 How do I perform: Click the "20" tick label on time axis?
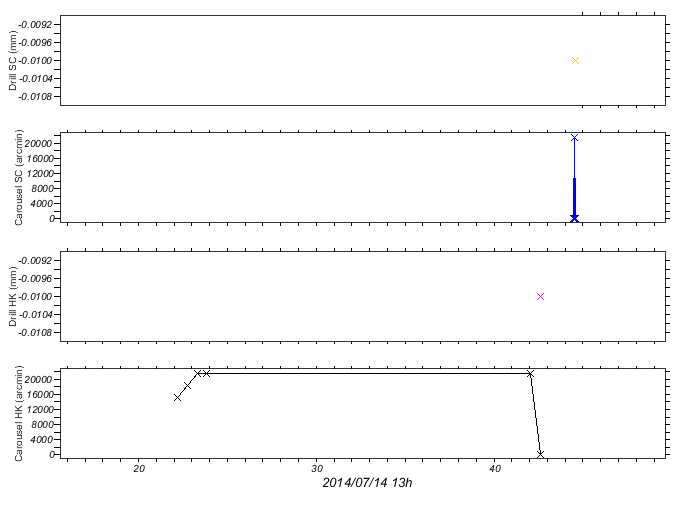coord(139,469)
